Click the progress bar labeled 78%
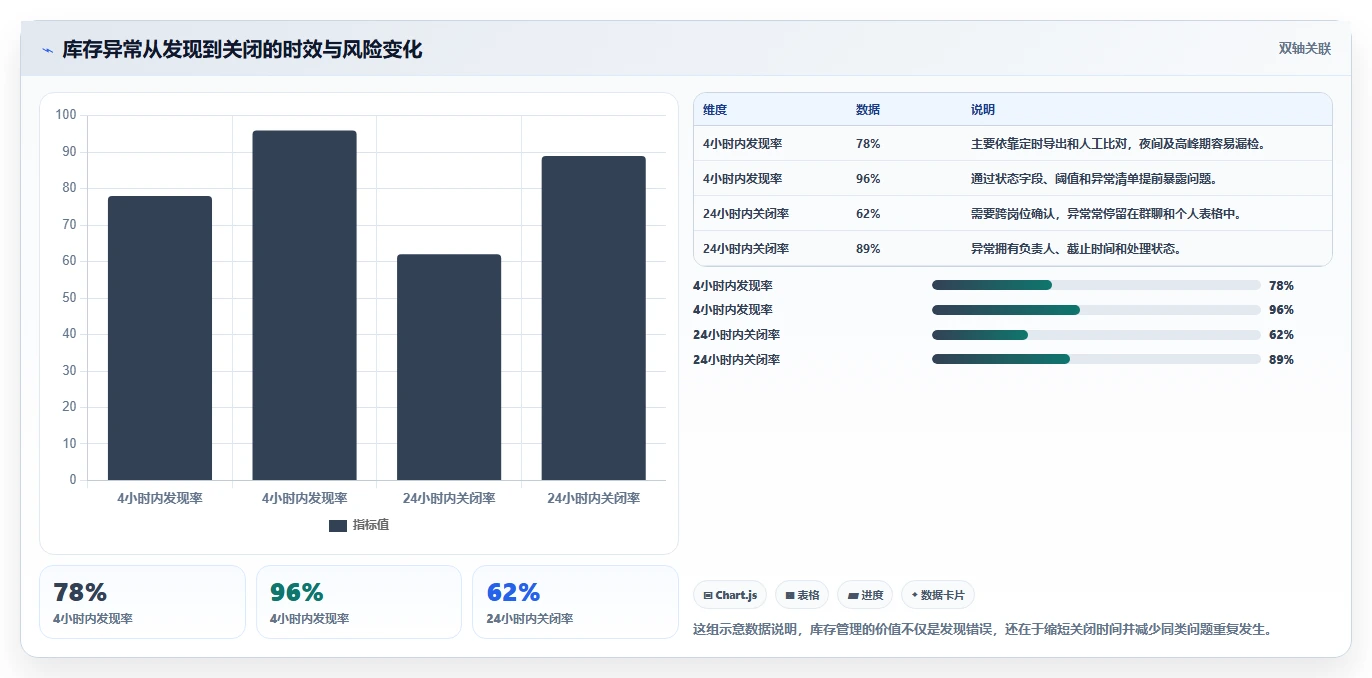The height and width of the screenshot is (678, 1372). [x=1096, y=285]
